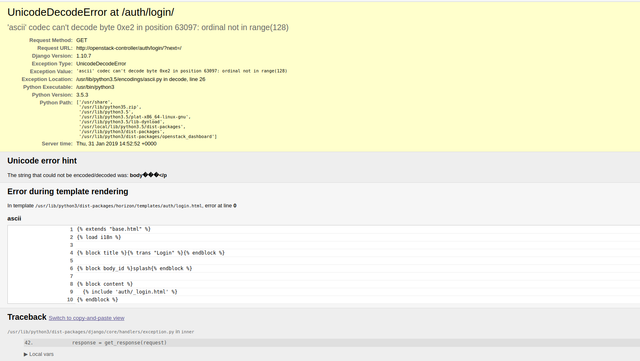Select traceback line 42 get_response(request)
This screenshot has width=640, height=361.
120,343
